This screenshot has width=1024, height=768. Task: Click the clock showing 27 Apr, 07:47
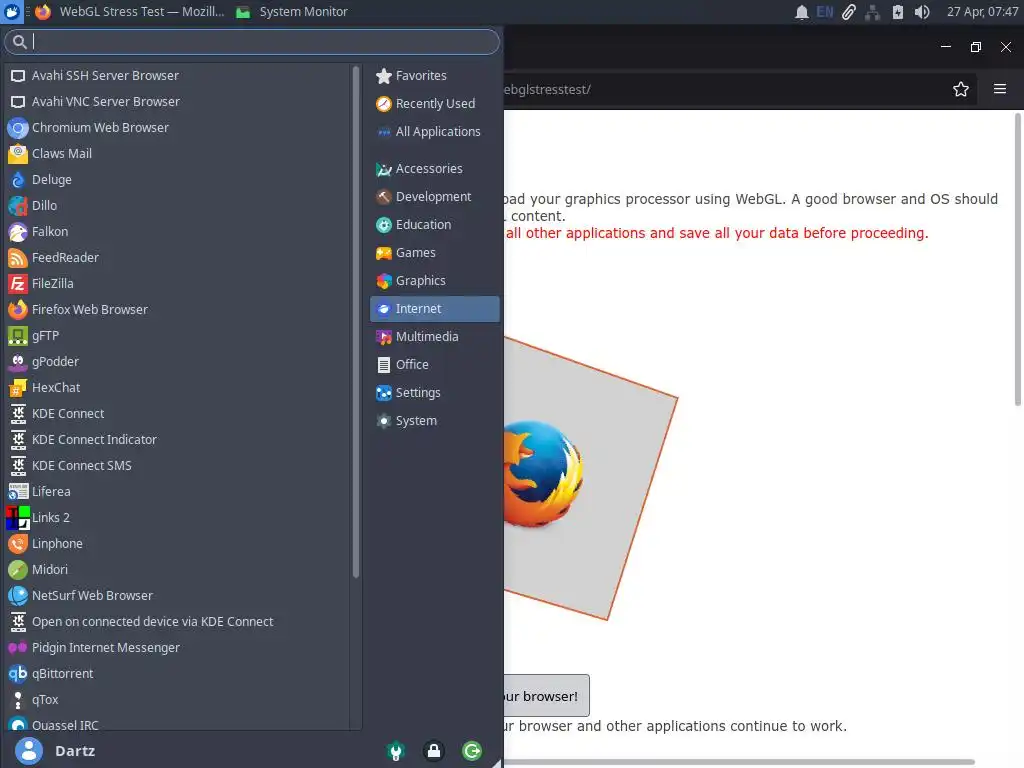982,12
